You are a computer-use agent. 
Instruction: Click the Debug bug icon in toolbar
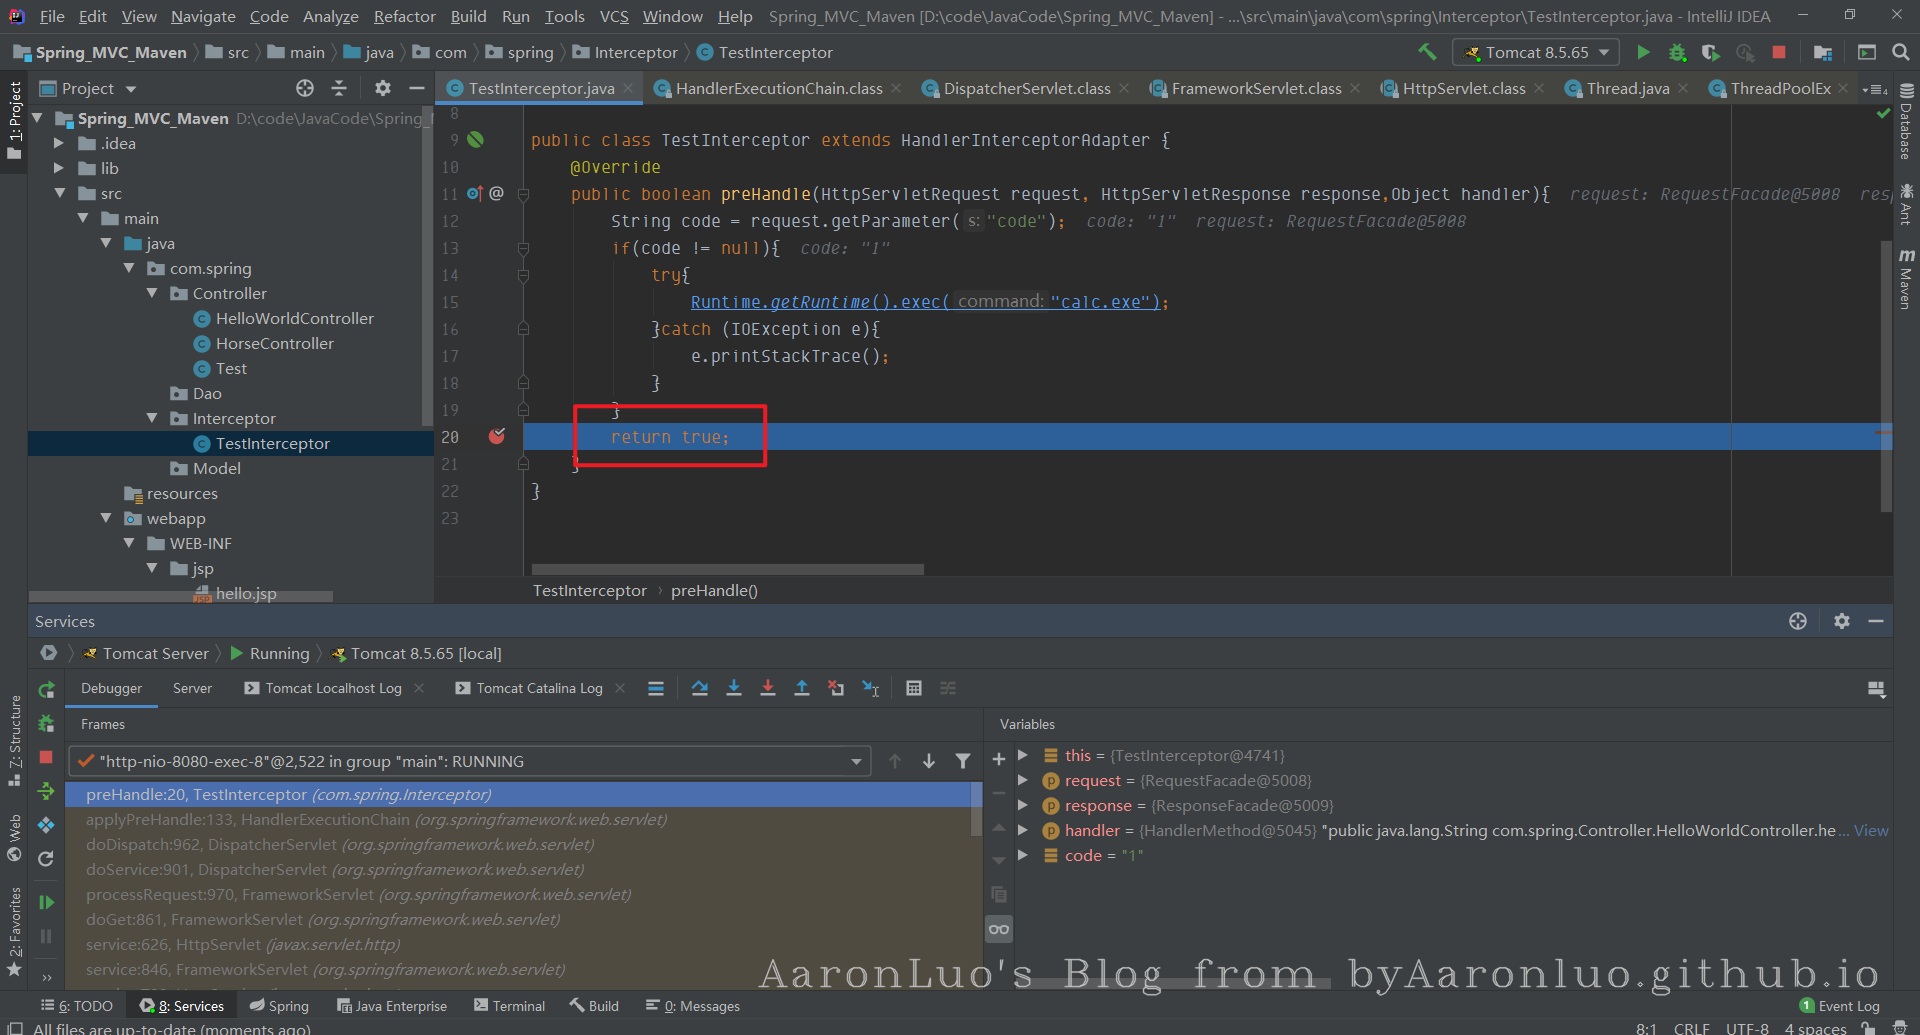[x=1677, y=52]
